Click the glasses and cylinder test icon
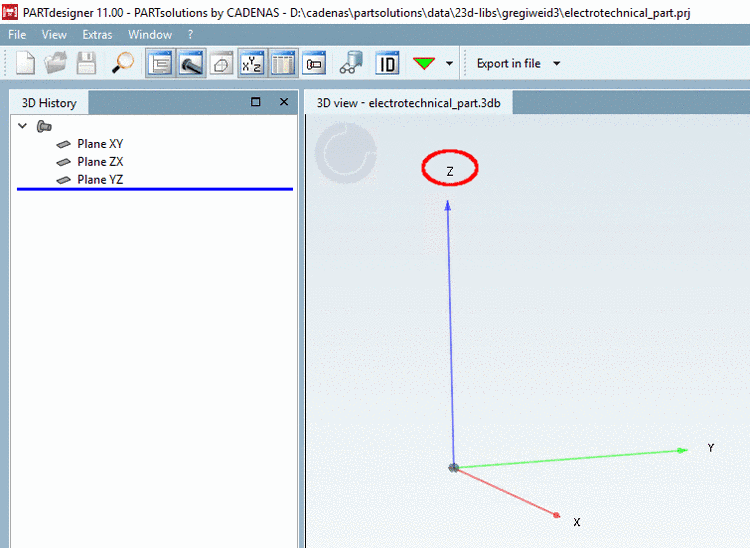The image size is (750, 548). [x=352, y=63]
